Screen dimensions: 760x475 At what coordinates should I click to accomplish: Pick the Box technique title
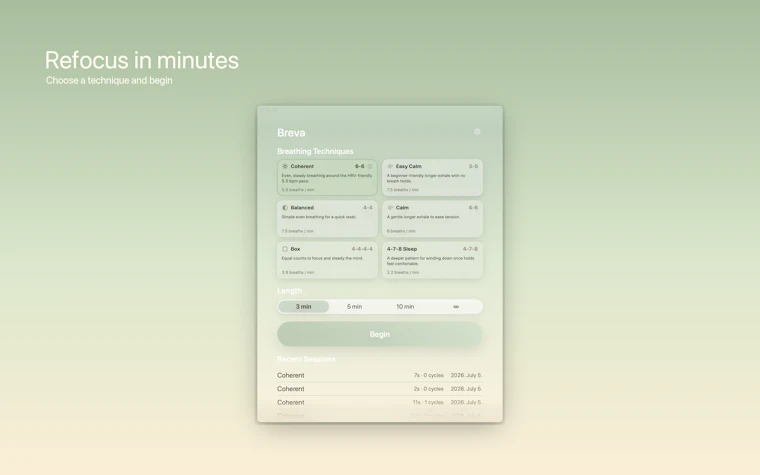tap(295, 249)
